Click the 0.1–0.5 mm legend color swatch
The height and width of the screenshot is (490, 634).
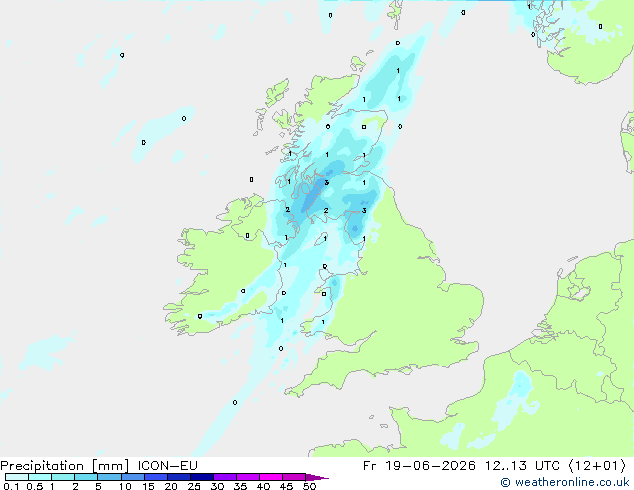pyautogui.click(x=17, y=477)
